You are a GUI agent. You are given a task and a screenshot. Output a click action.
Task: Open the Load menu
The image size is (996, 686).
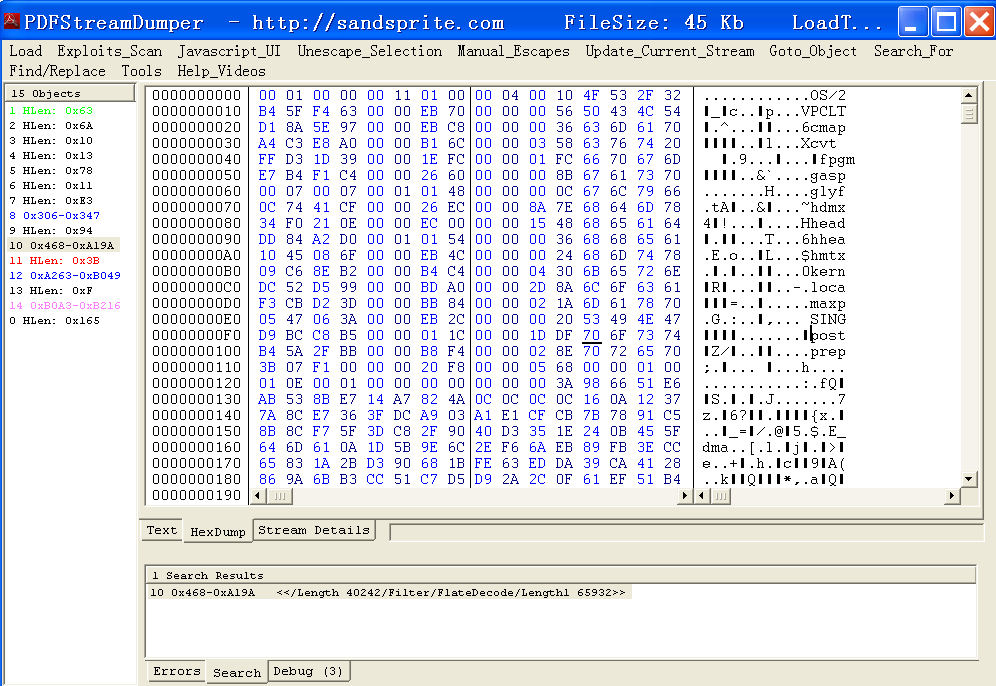click(x=25, y=51)
